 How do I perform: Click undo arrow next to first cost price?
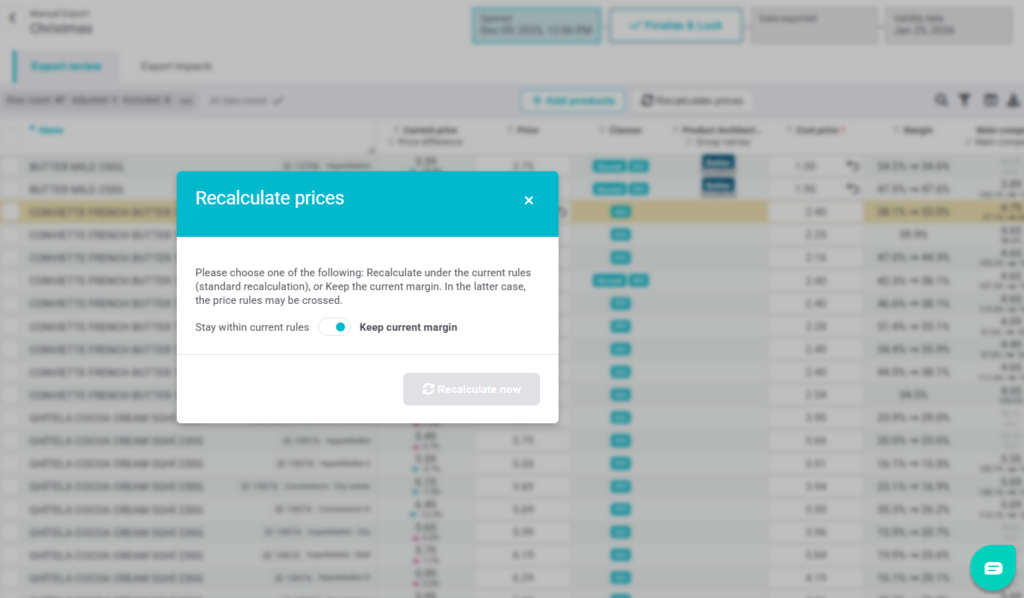coord(852,166)
